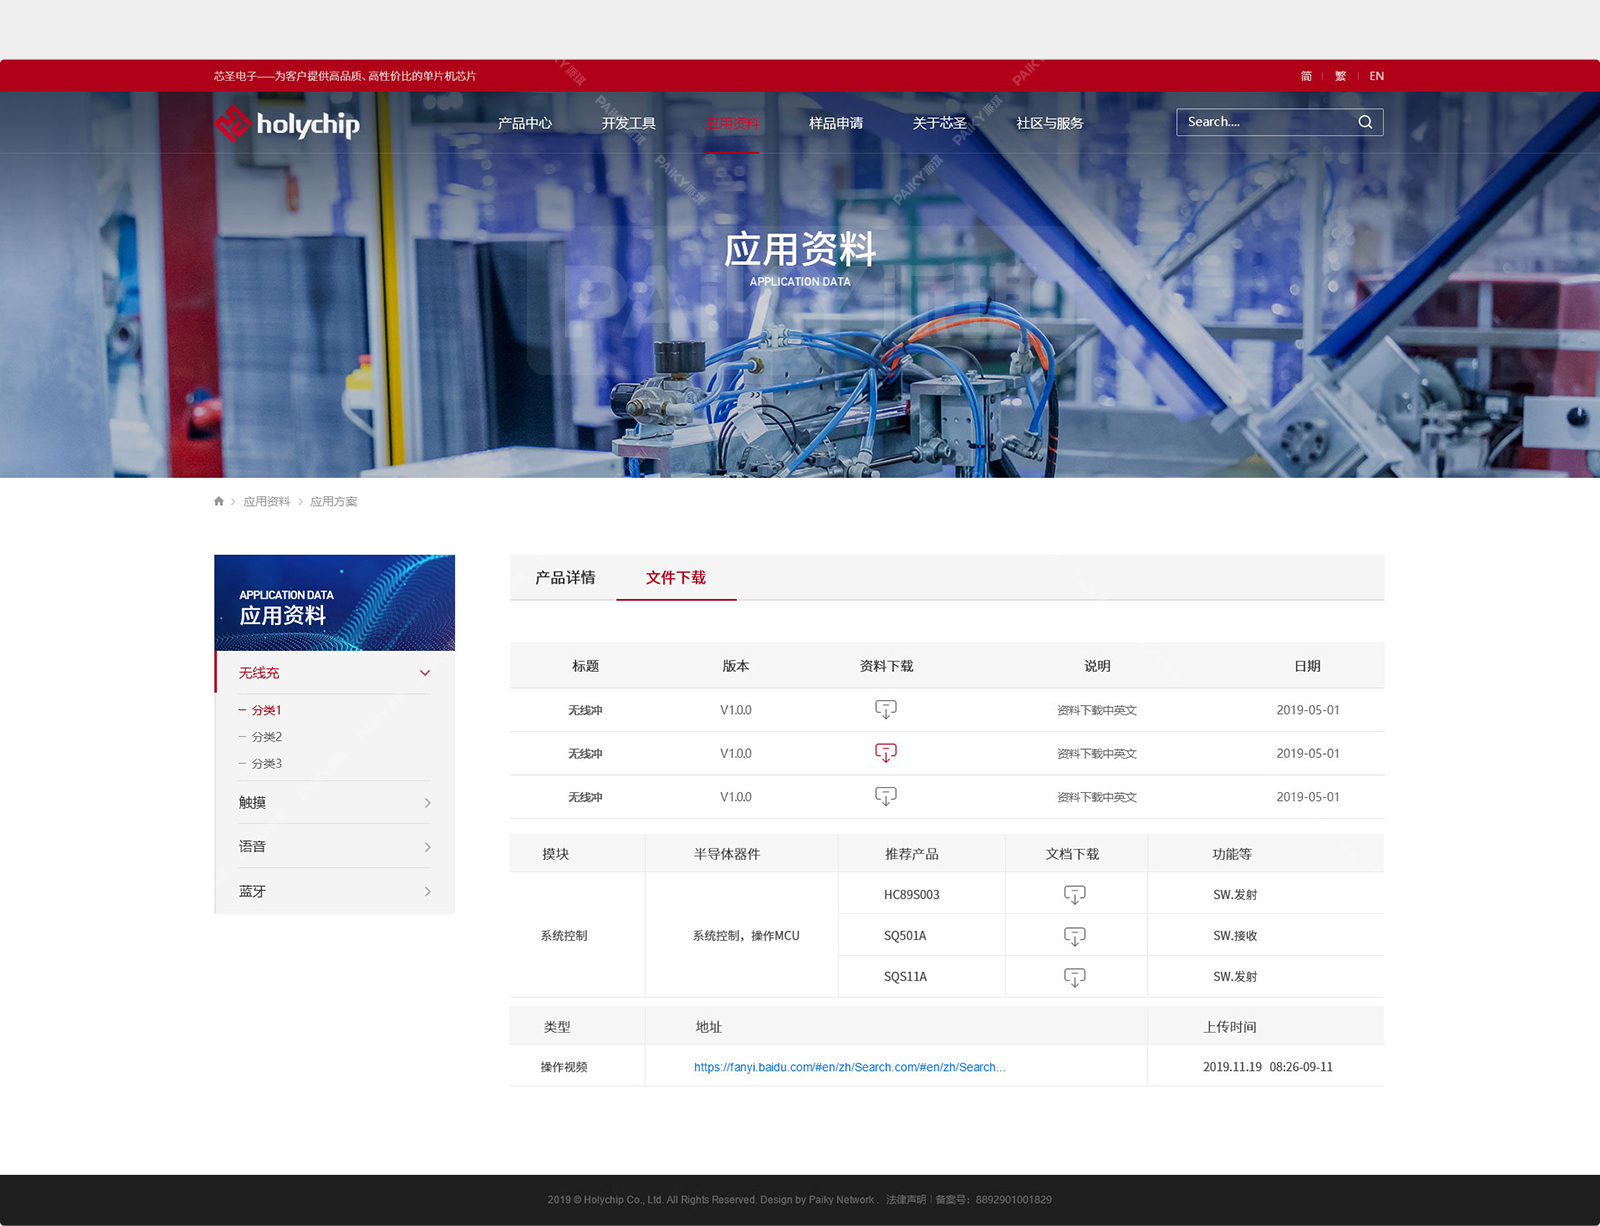Collapse the 无线充 sidebar category
Image resolution: width=1600 pixels, height=1226 pixels.
coord(424,673)
